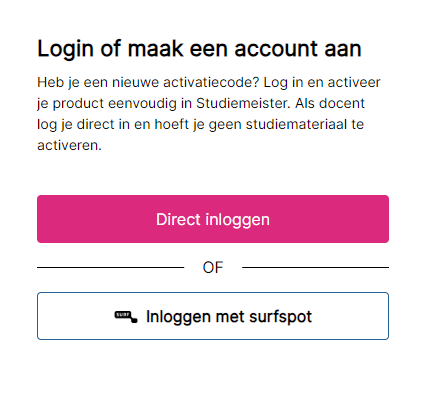Click the 'Direct inloggen' white label text

[213, 219]
